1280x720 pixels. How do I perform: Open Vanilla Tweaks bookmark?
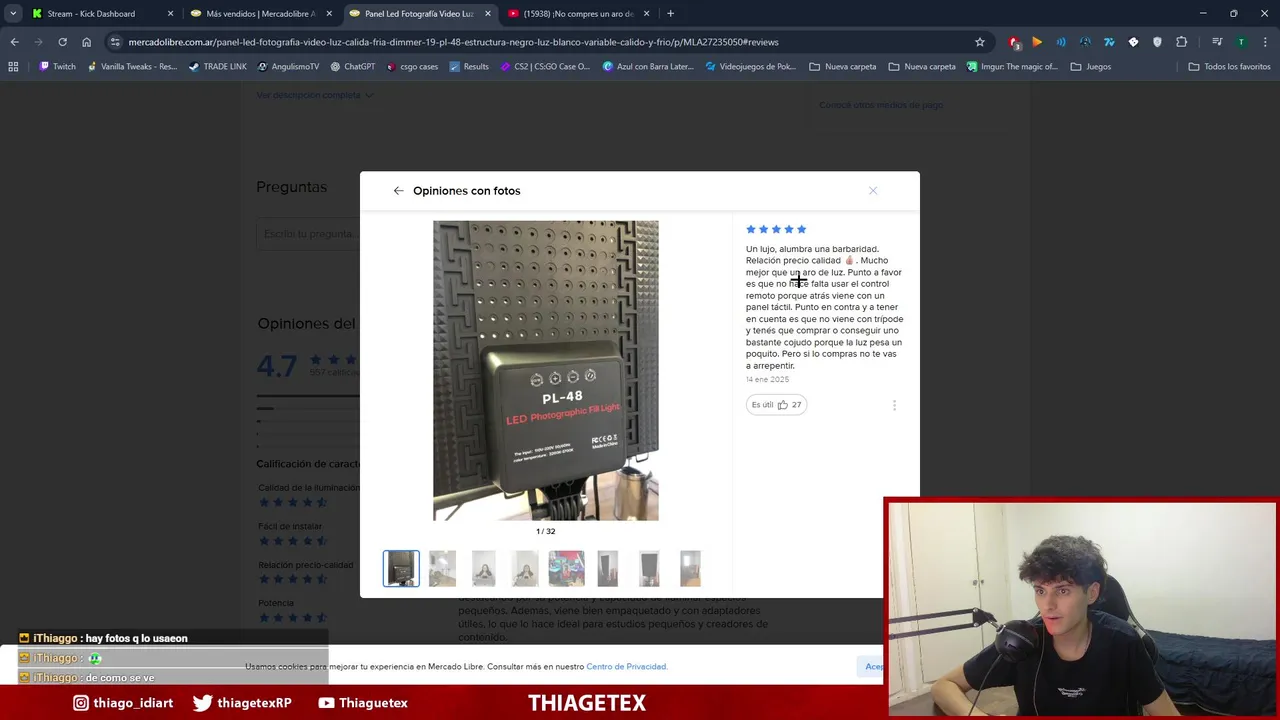[132, 67]
